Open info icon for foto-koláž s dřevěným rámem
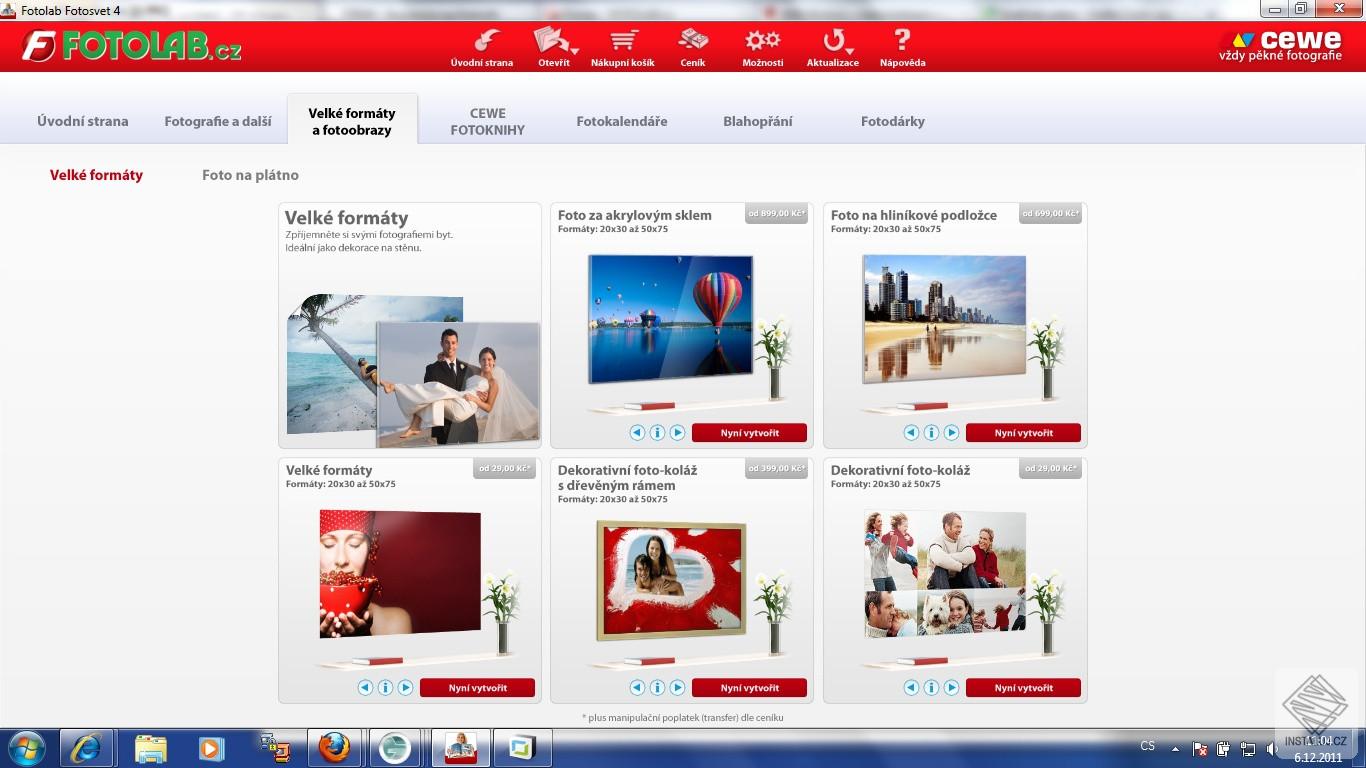The width and height of the screenshot is (1366, 768). [x=657, y=688]
